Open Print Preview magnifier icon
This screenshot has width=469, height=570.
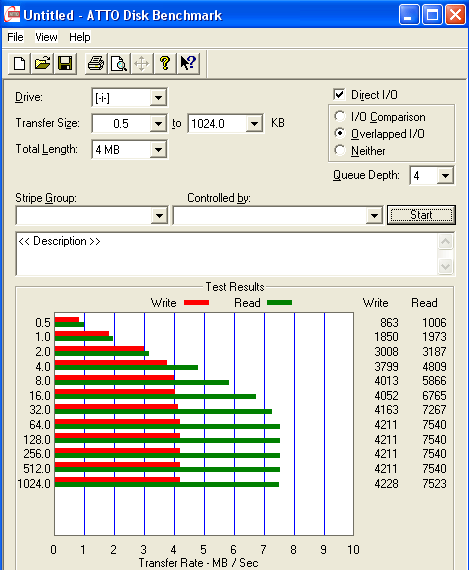click(119, 64)
